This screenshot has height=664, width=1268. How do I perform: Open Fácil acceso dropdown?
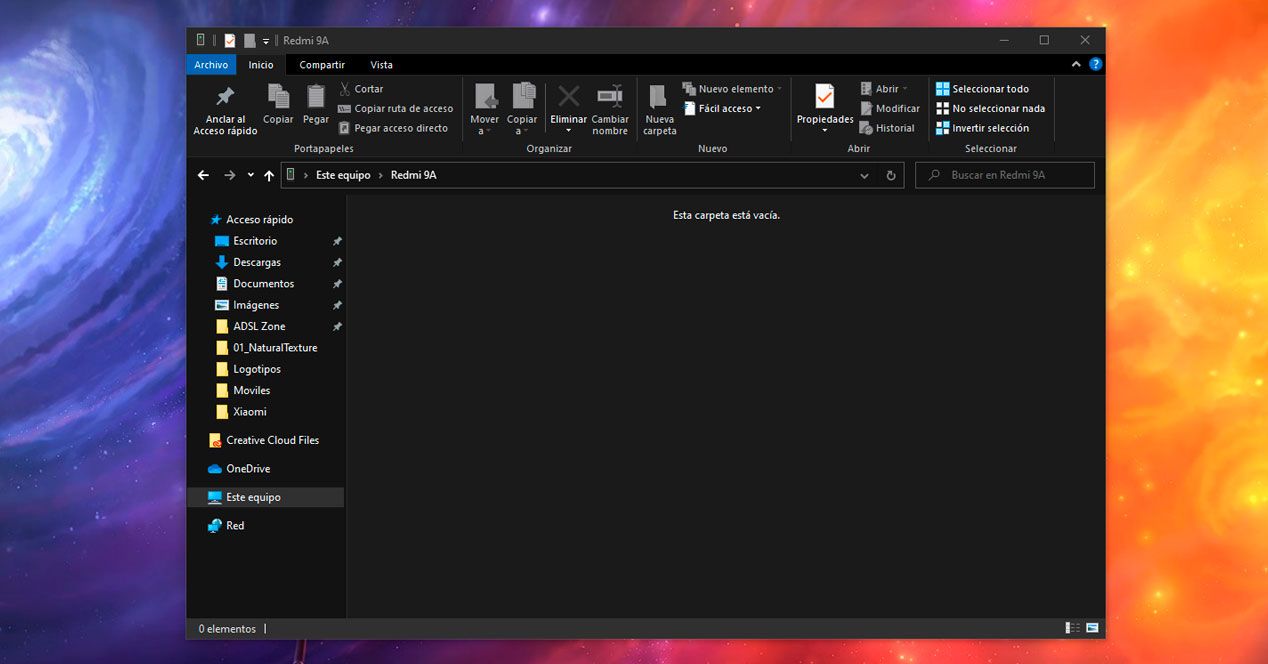(722, 109)
